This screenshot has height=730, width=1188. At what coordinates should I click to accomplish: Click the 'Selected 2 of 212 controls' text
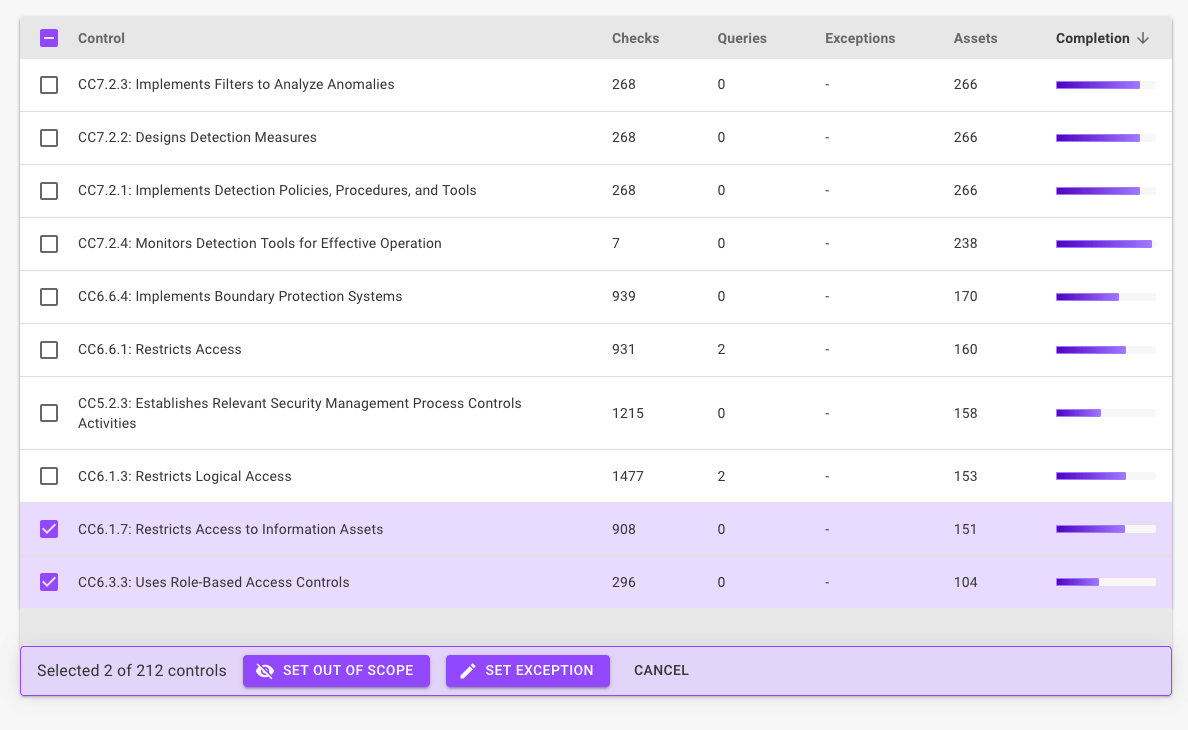132,670
